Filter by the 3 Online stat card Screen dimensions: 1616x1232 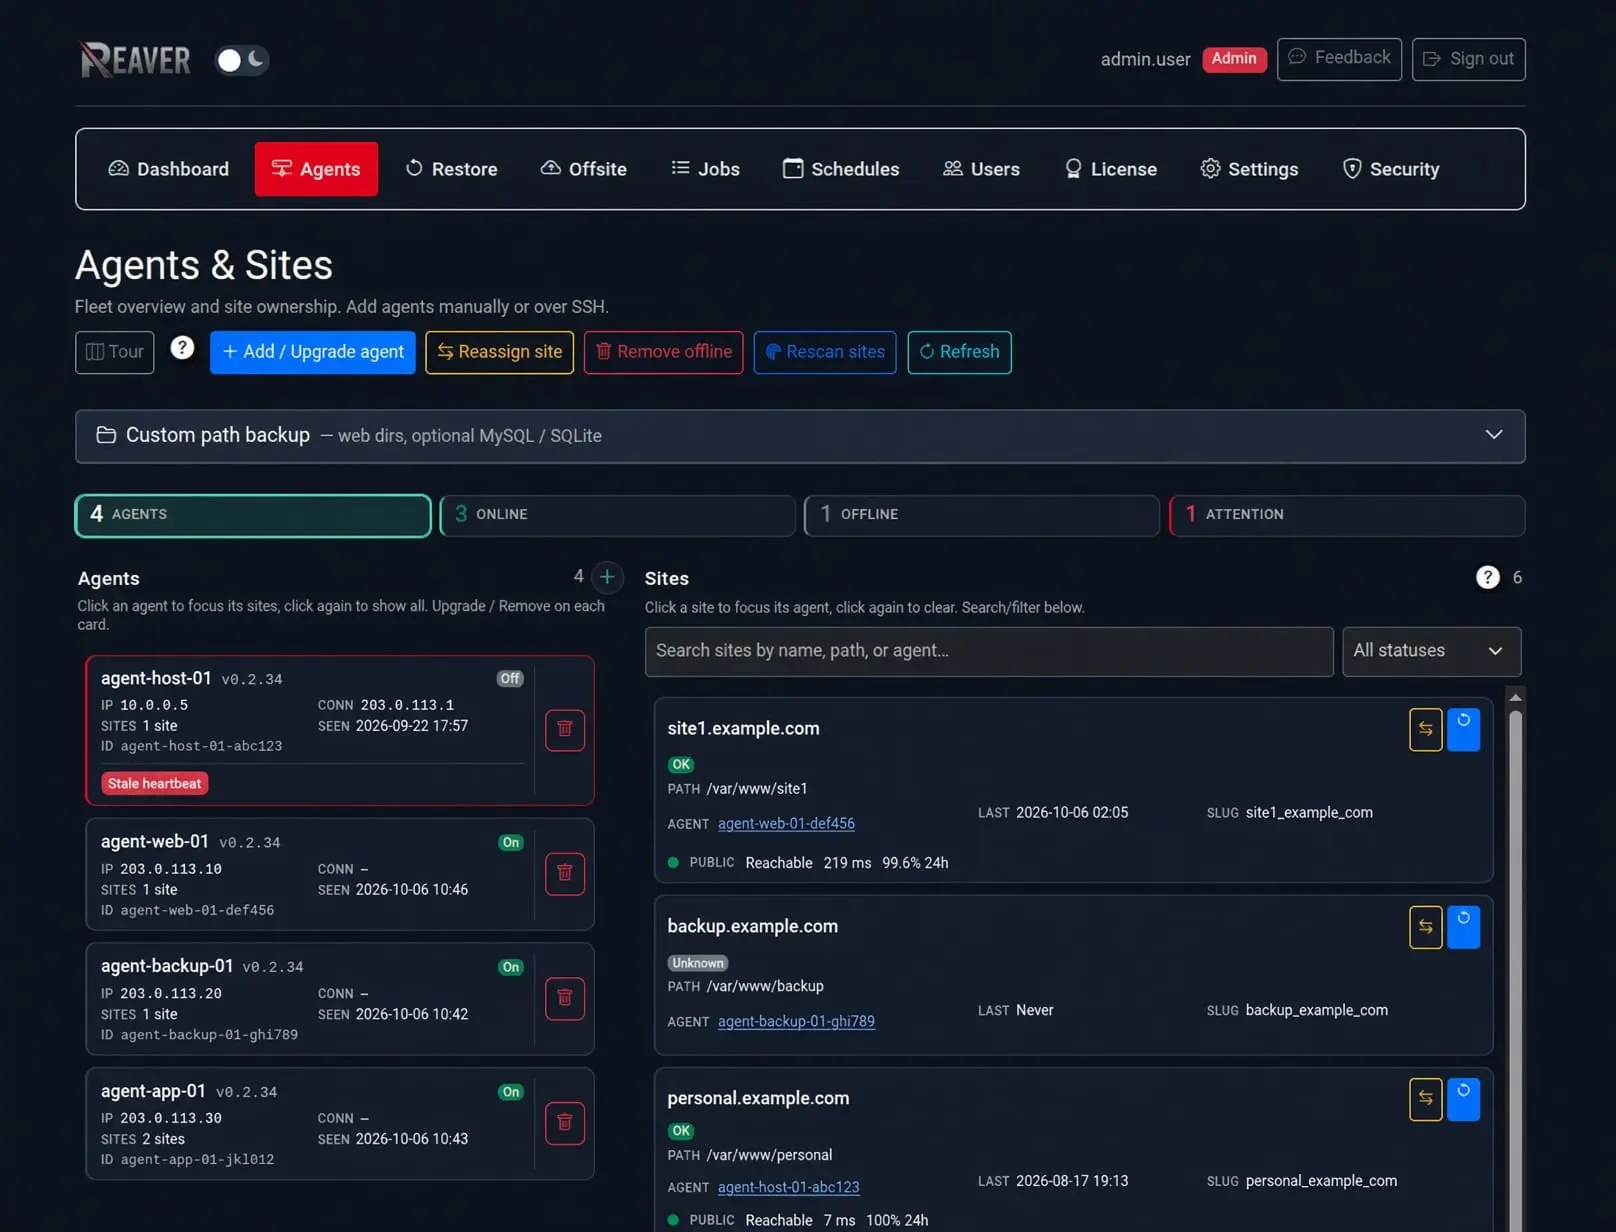[x=618, y=515]
